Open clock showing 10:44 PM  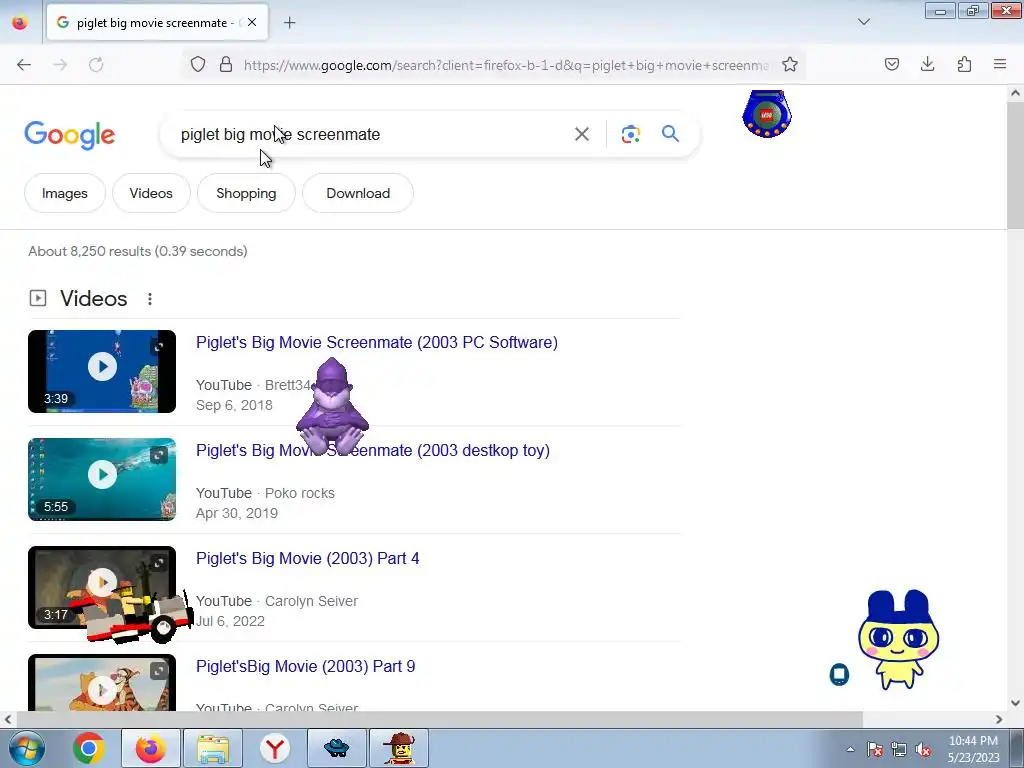coord(973,749)
